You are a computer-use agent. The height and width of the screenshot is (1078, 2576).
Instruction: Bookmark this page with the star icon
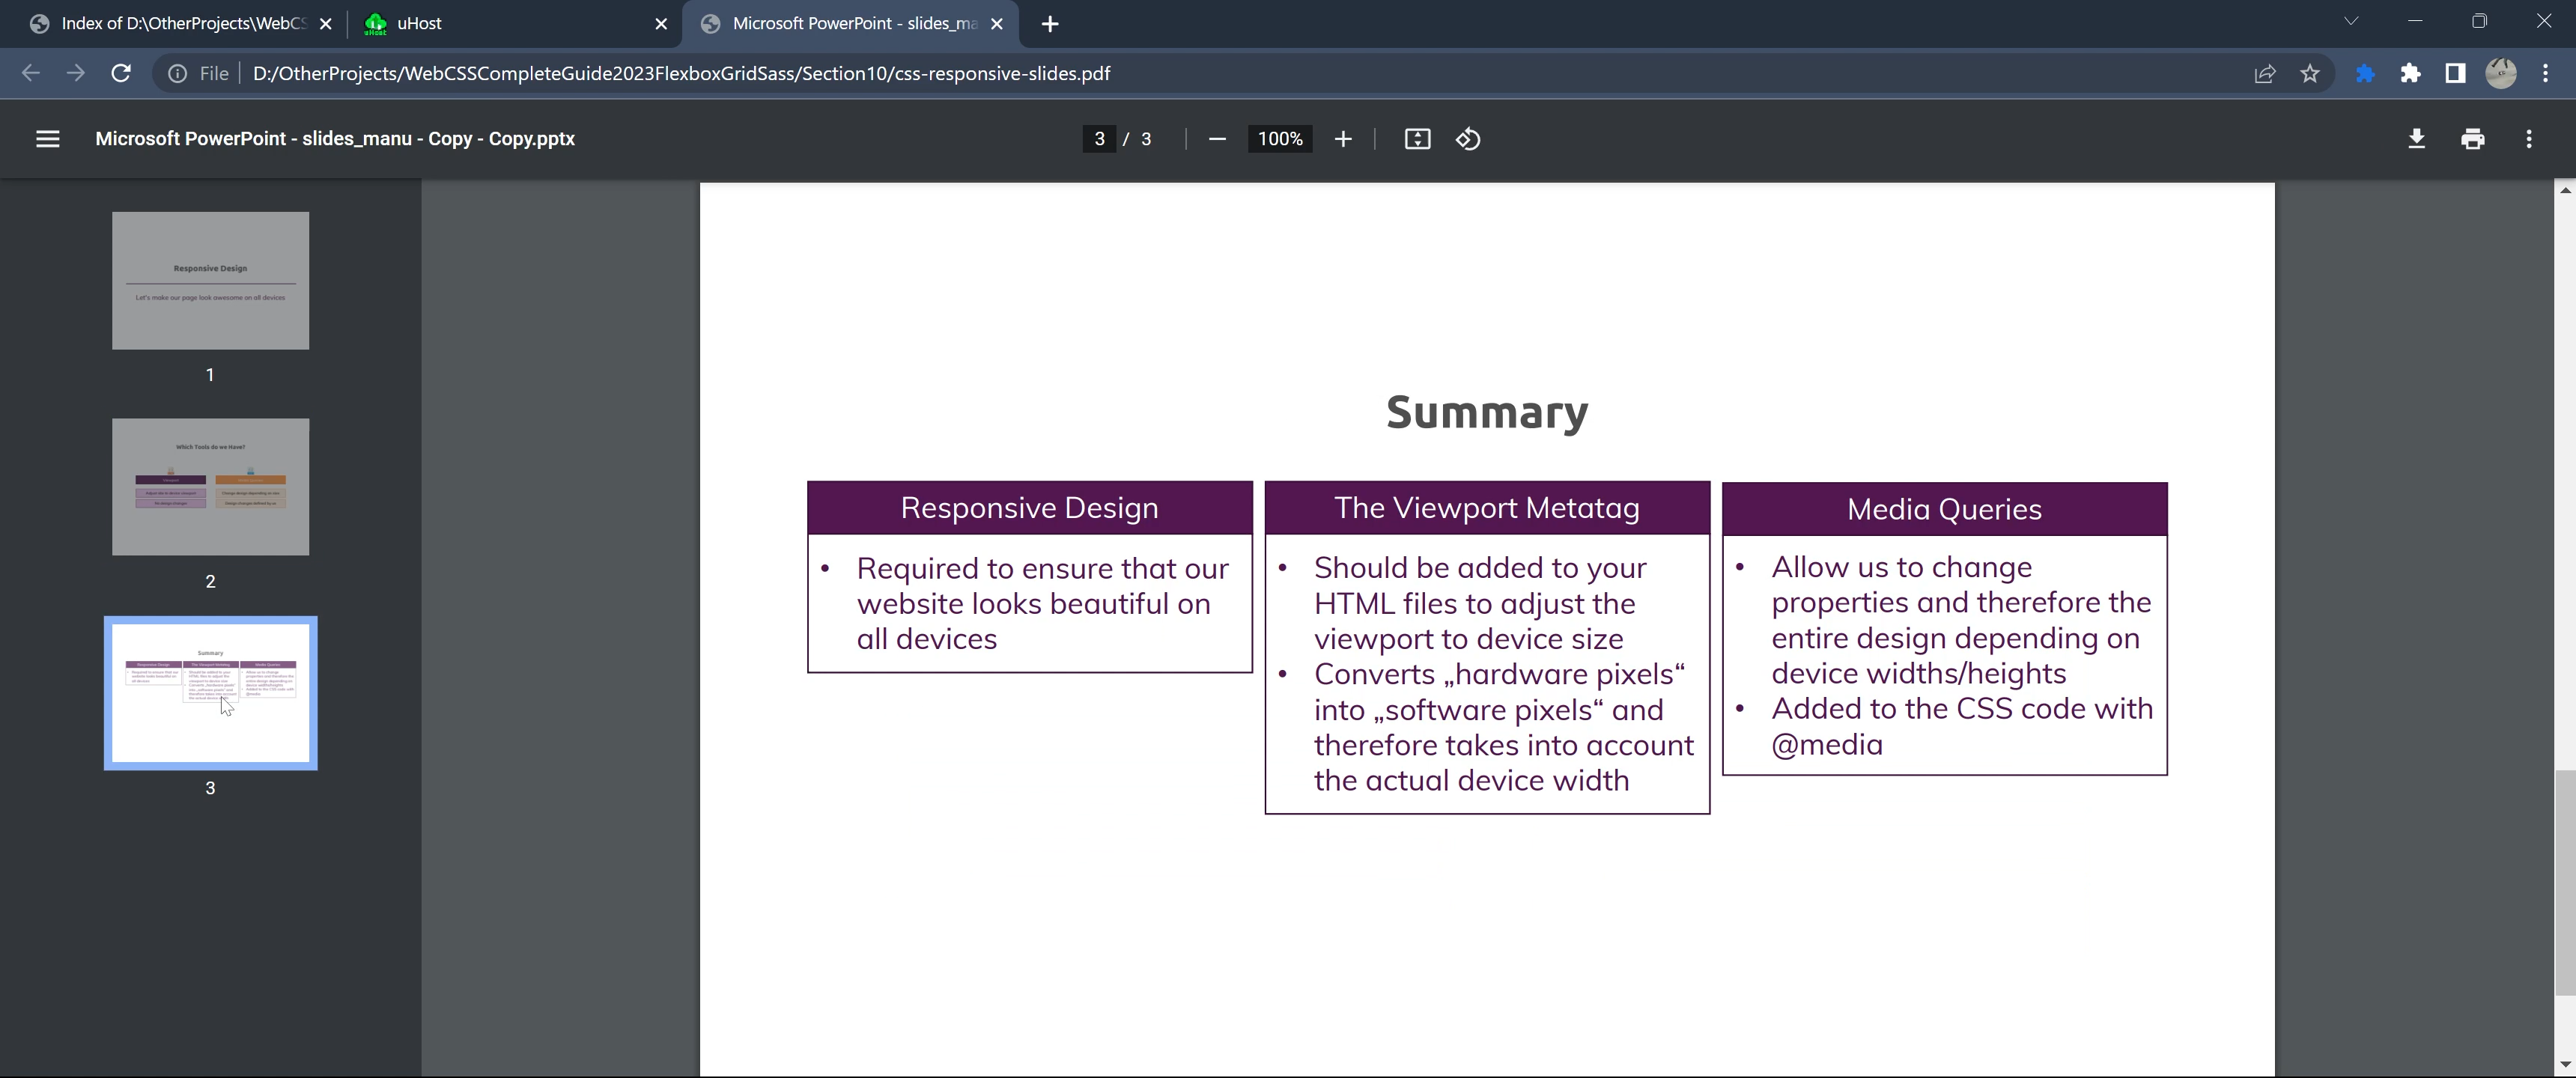tap(2310, 73)
